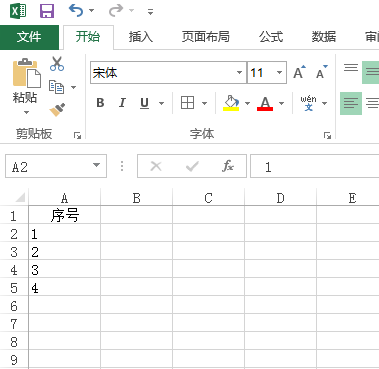379x369 pixels.
Task: Switch to the 开始 tab
Action: (x=88, y=37)
